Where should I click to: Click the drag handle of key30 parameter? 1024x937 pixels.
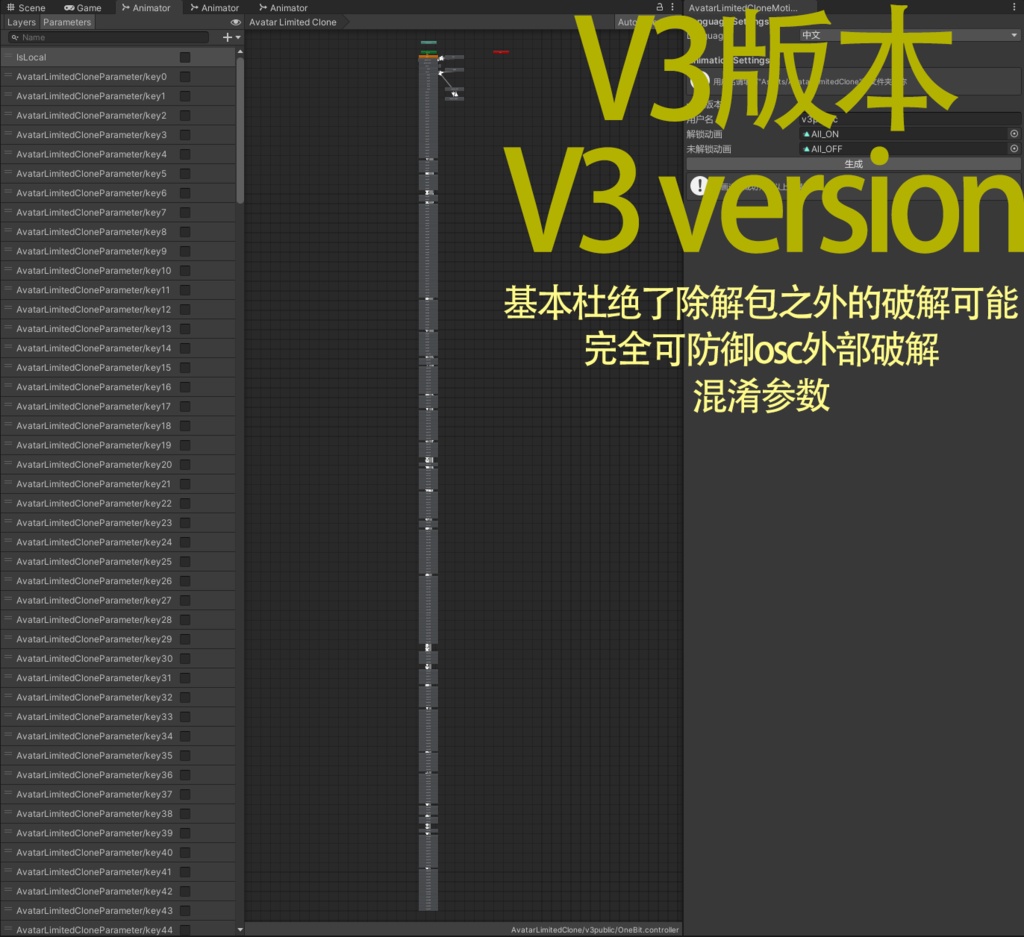[x=8, y=659]
